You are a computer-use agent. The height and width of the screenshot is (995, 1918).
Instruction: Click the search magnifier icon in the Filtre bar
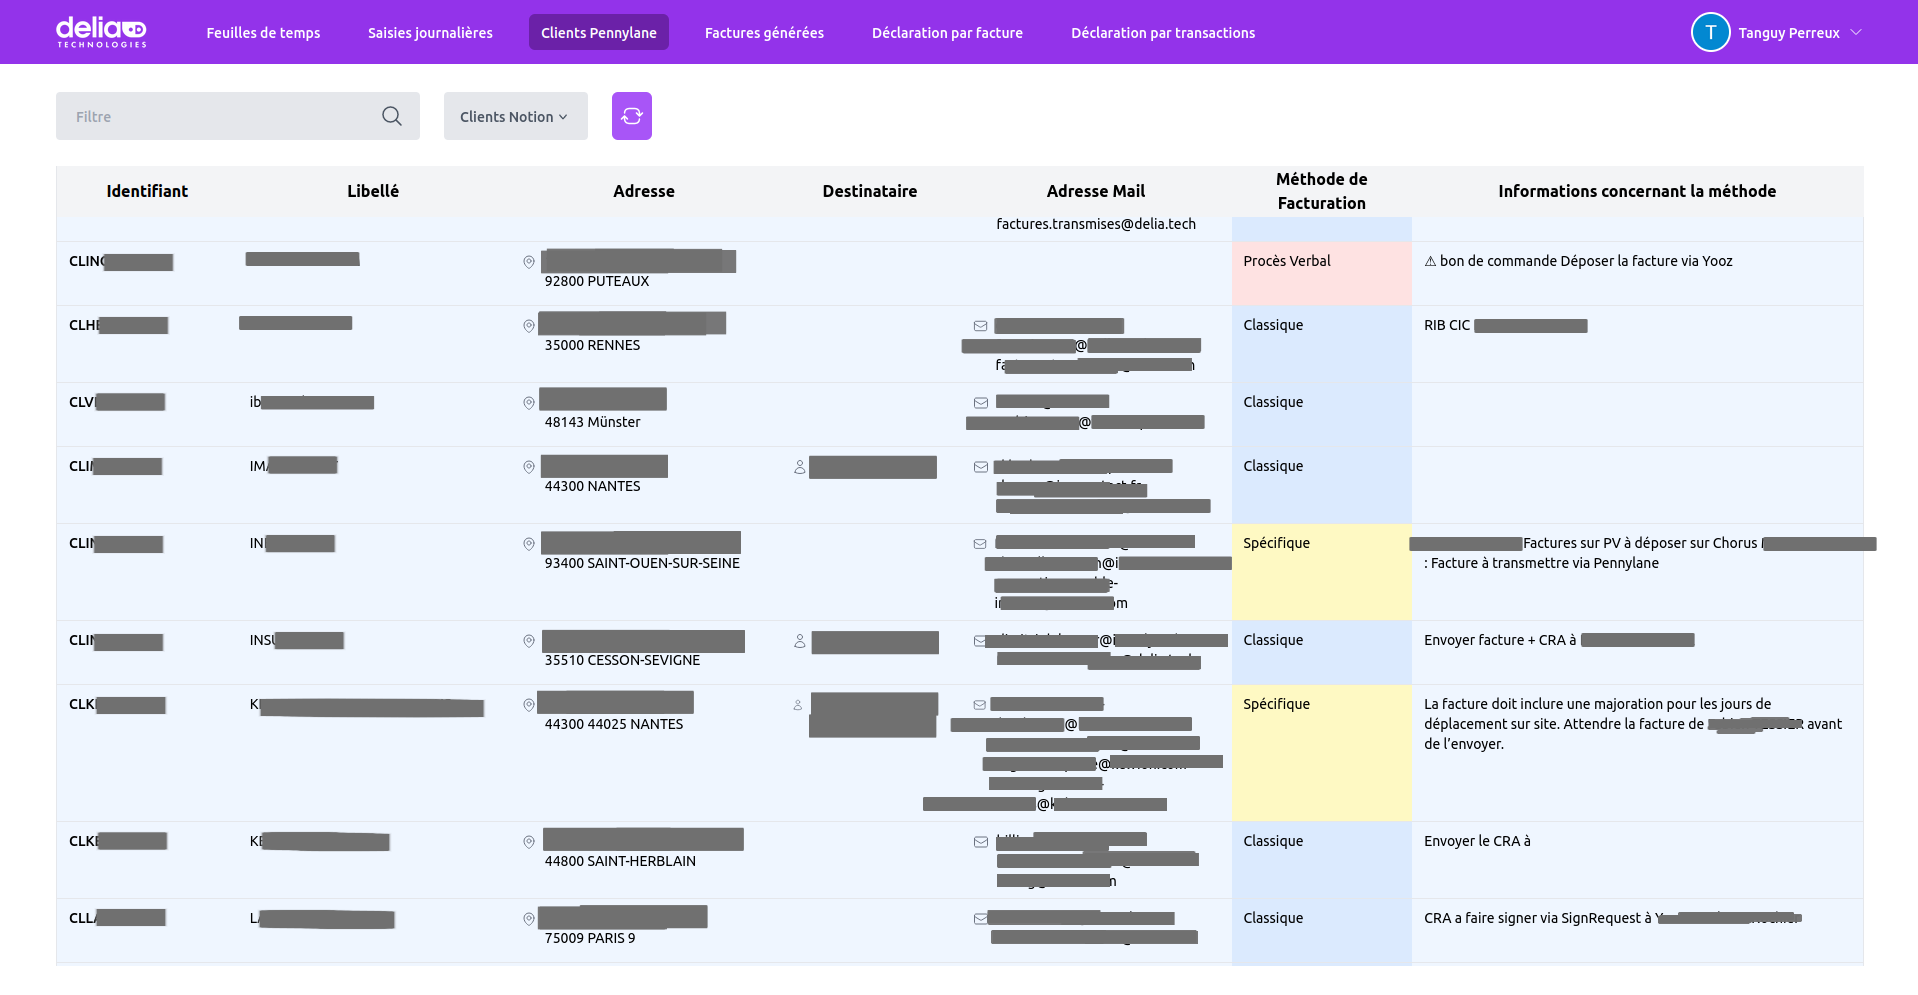pos(391,116)
